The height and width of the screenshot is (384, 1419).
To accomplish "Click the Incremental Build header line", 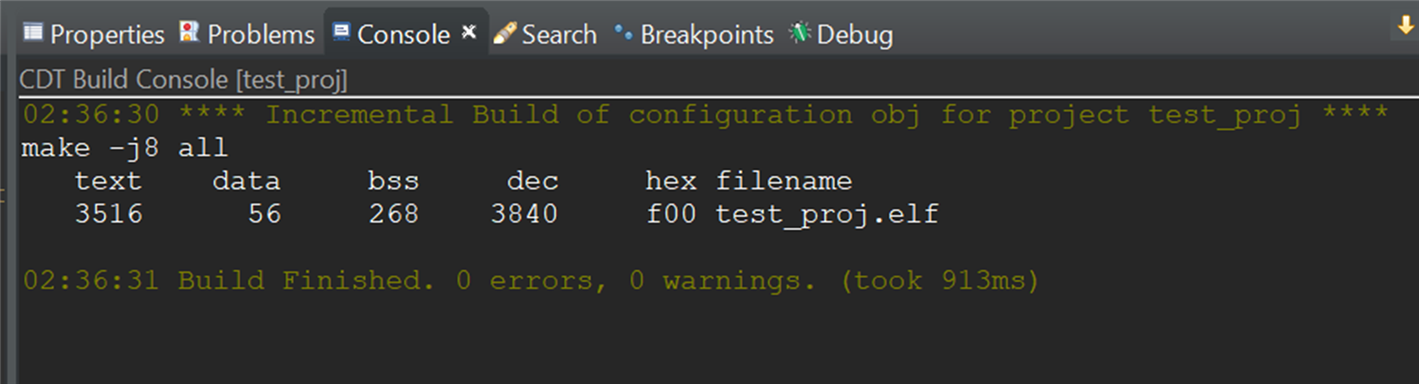I will (x=705, y=115).
